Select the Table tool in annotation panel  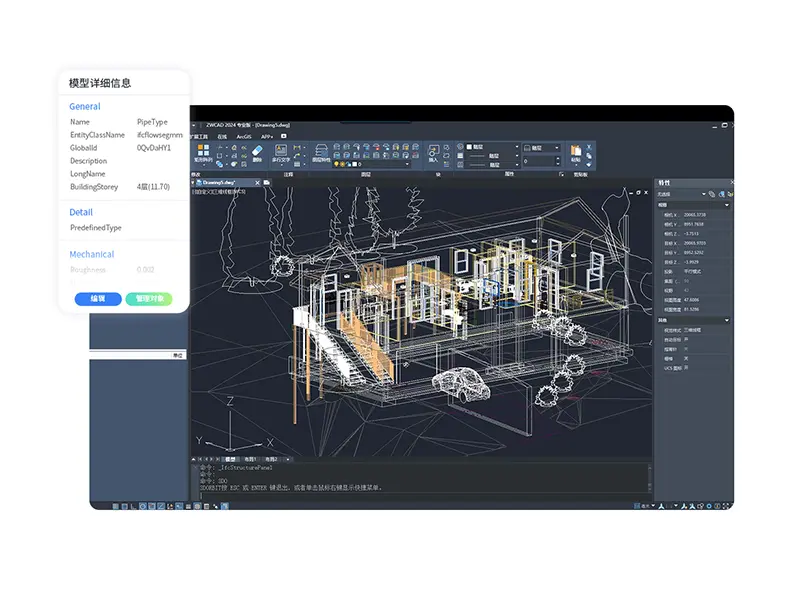point(296,164)
